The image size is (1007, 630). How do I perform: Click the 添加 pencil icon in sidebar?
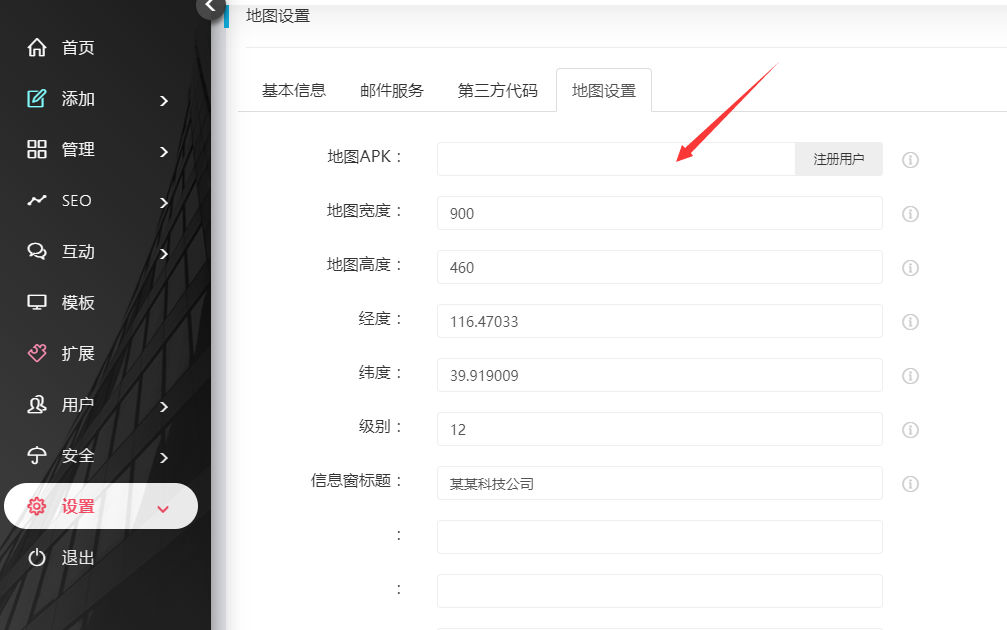pos(36,98)
